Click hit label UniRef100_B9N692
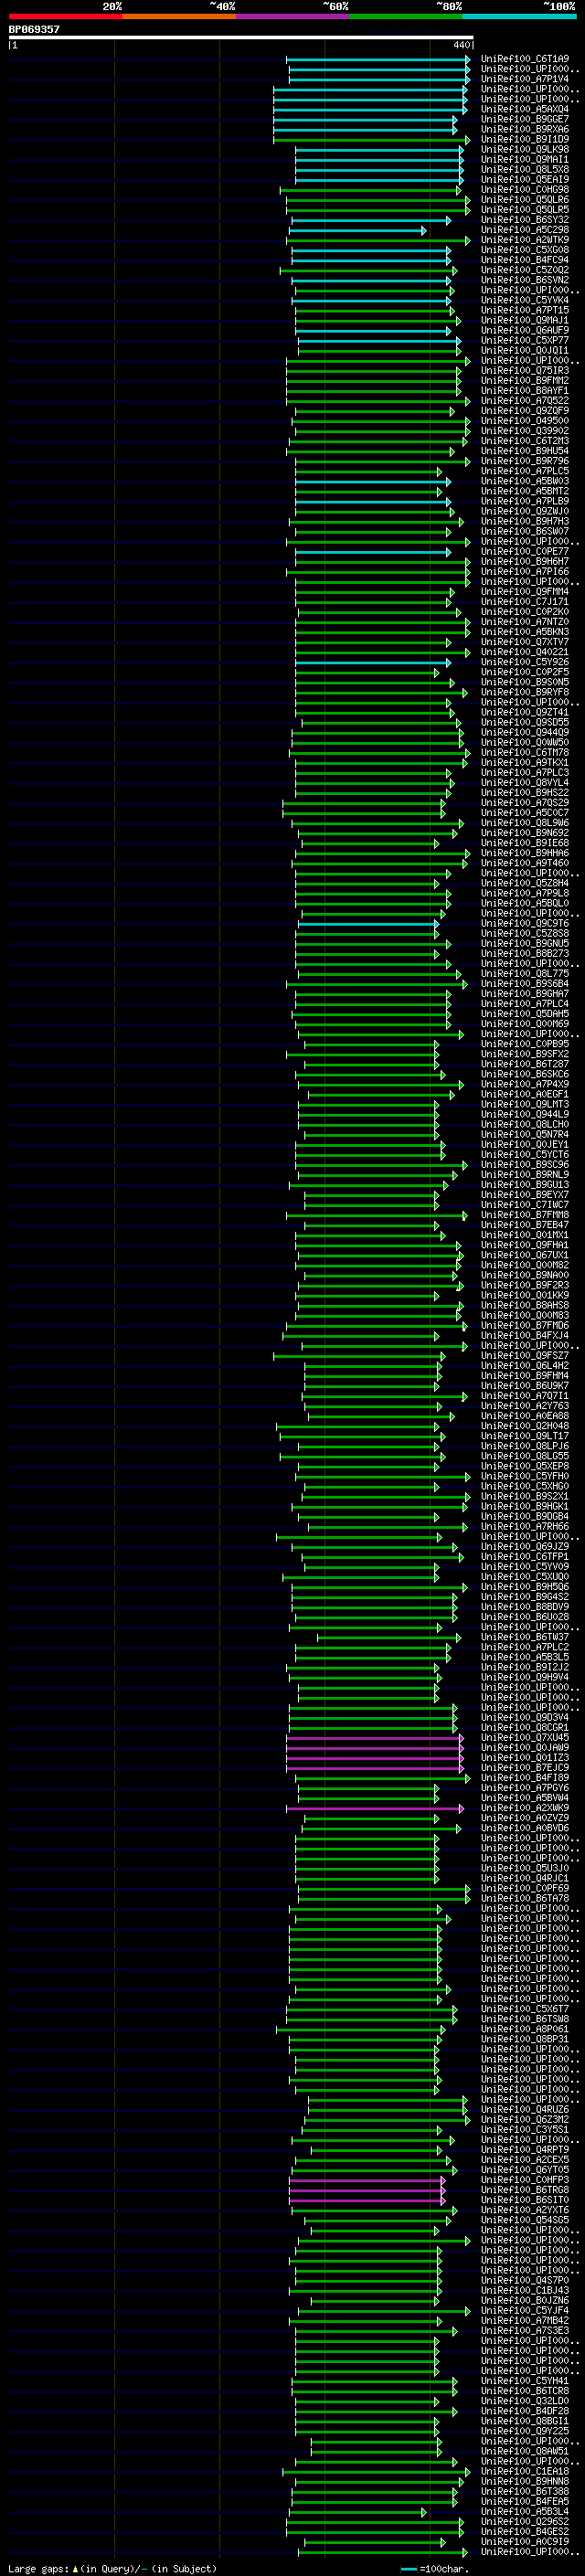The width and height of the screenshot is (585, 2576). (x=524, y=833)
